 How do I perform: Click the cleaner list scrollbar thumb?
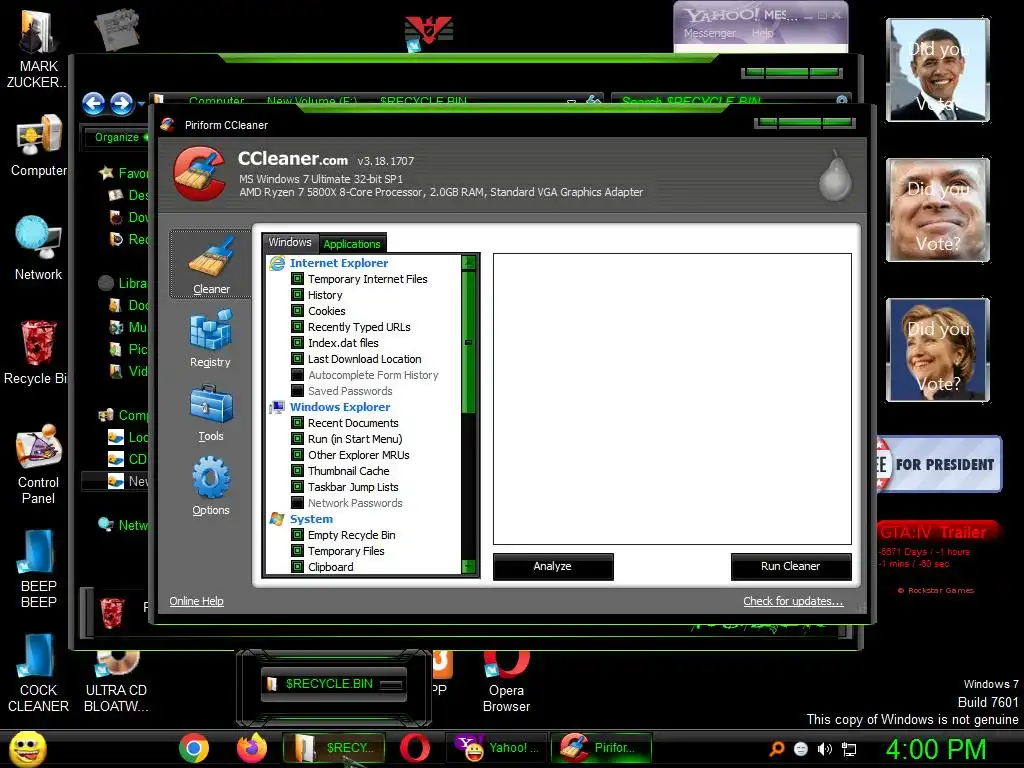pos(468,342)
